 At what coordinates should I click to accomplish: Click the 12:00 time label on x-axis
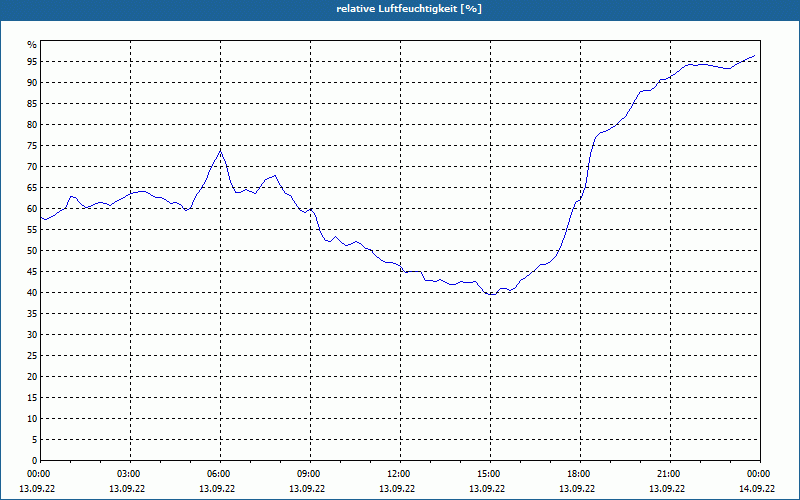(398, 474)
